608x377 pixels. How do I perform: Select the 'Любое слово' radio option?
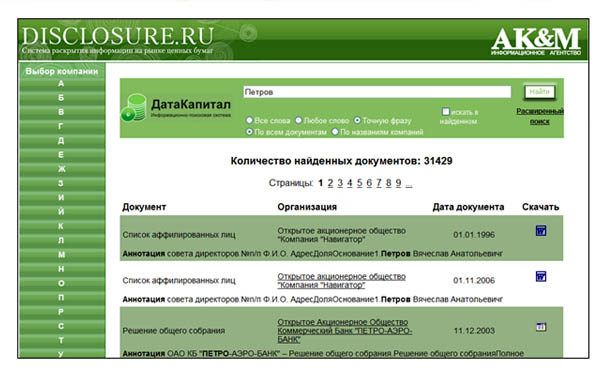[x=299, y=121]
